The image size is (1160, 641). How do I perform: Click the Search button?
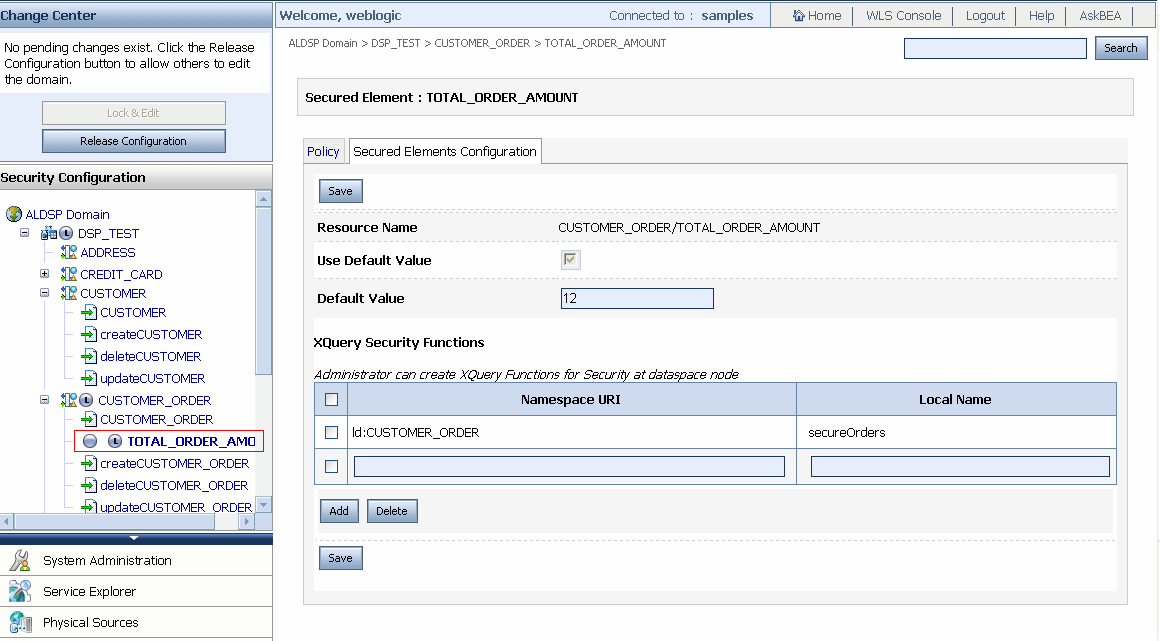pos(1121,48)
